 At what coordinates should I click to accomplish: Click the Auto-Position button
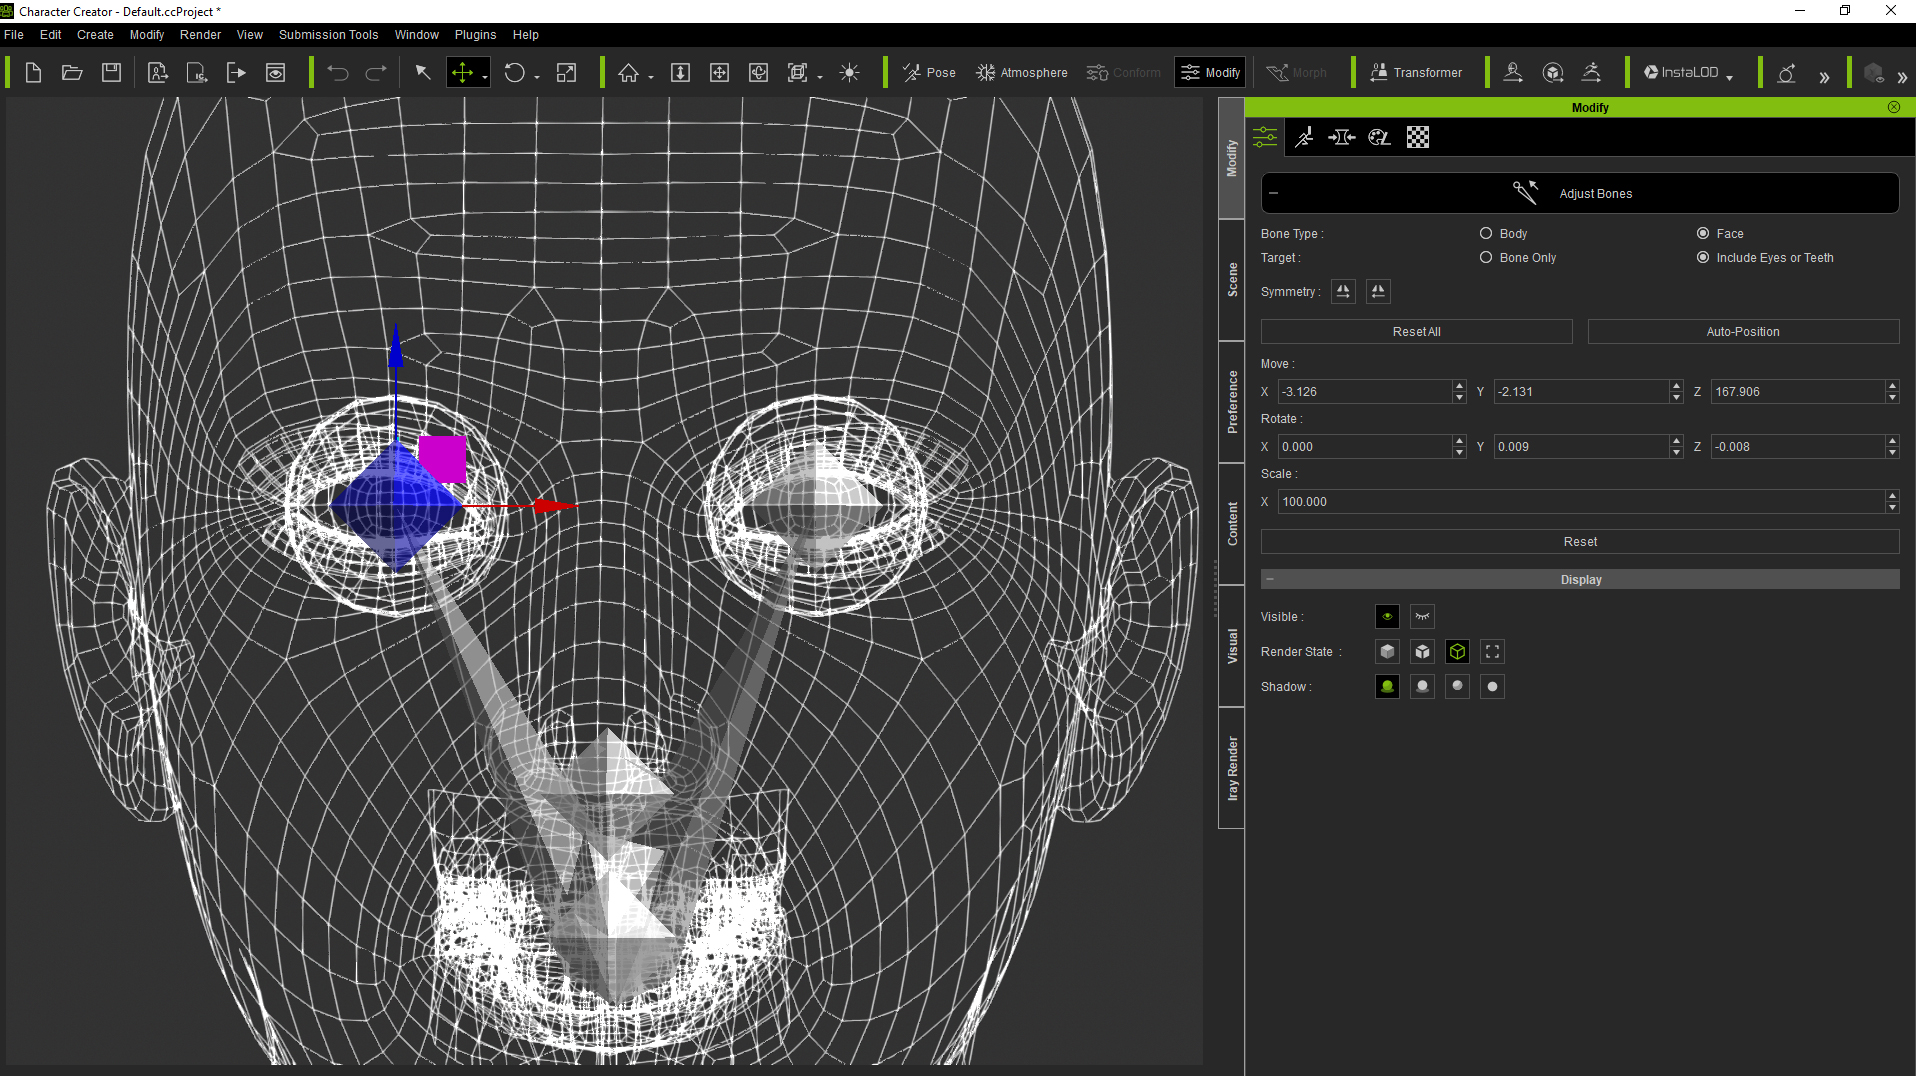pyautogui.click(x=1743, y=331)
